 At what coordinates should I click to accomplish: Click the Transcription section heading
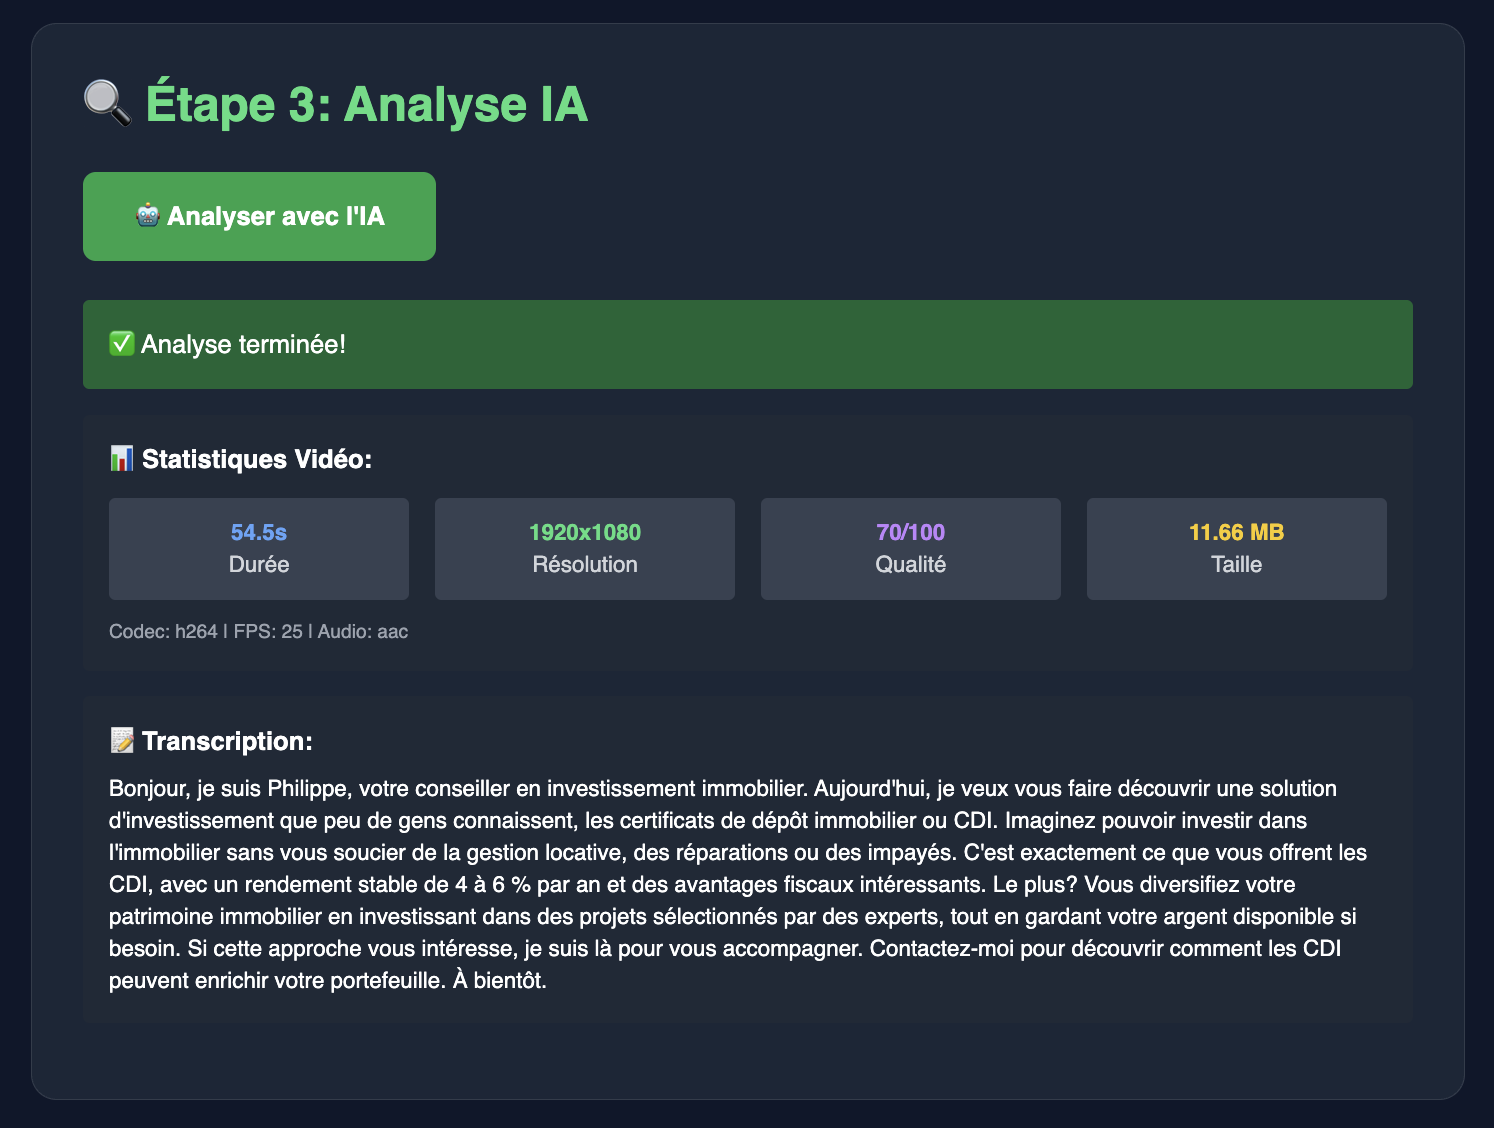pos(227,741)
